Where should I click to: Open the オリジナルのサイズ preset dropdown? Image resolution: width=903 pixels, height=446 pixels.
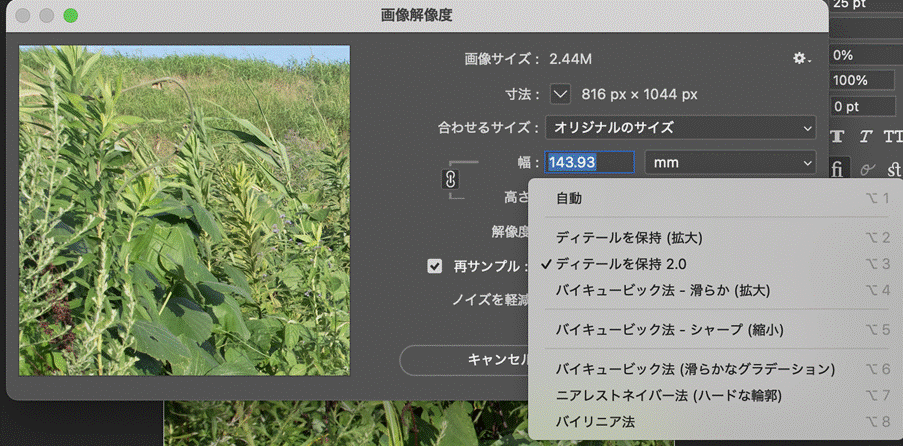[x=681, y=128]
